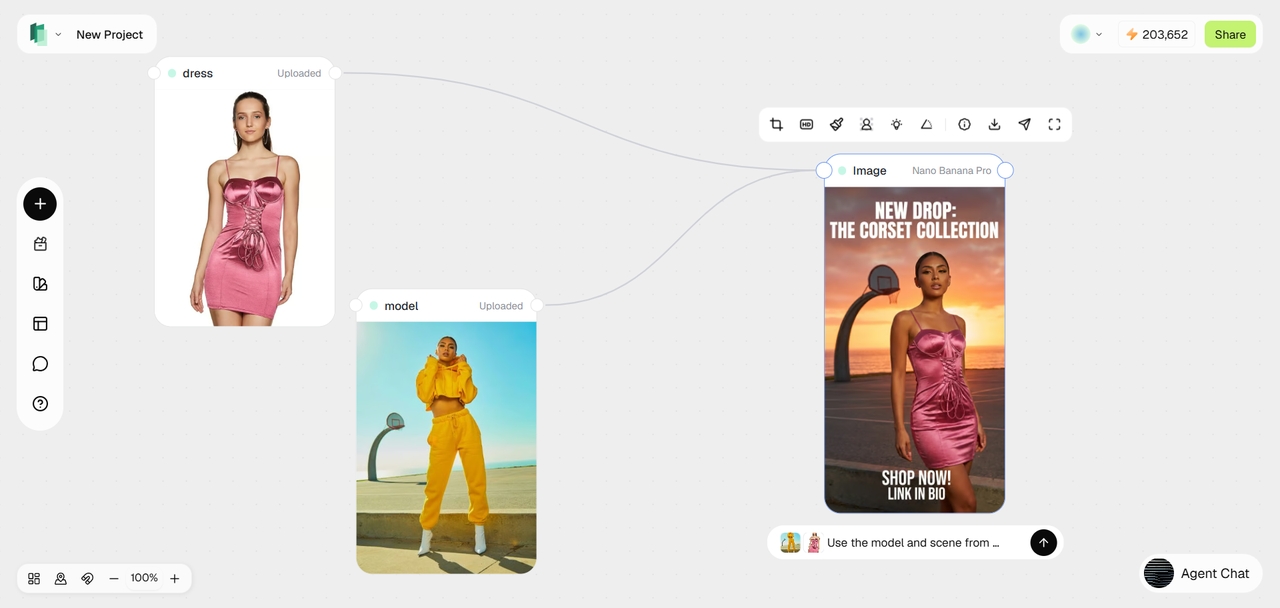This screenshot has width=1280, height=608.
Task: Click the 100% zoom level
Action: point(144,578)
